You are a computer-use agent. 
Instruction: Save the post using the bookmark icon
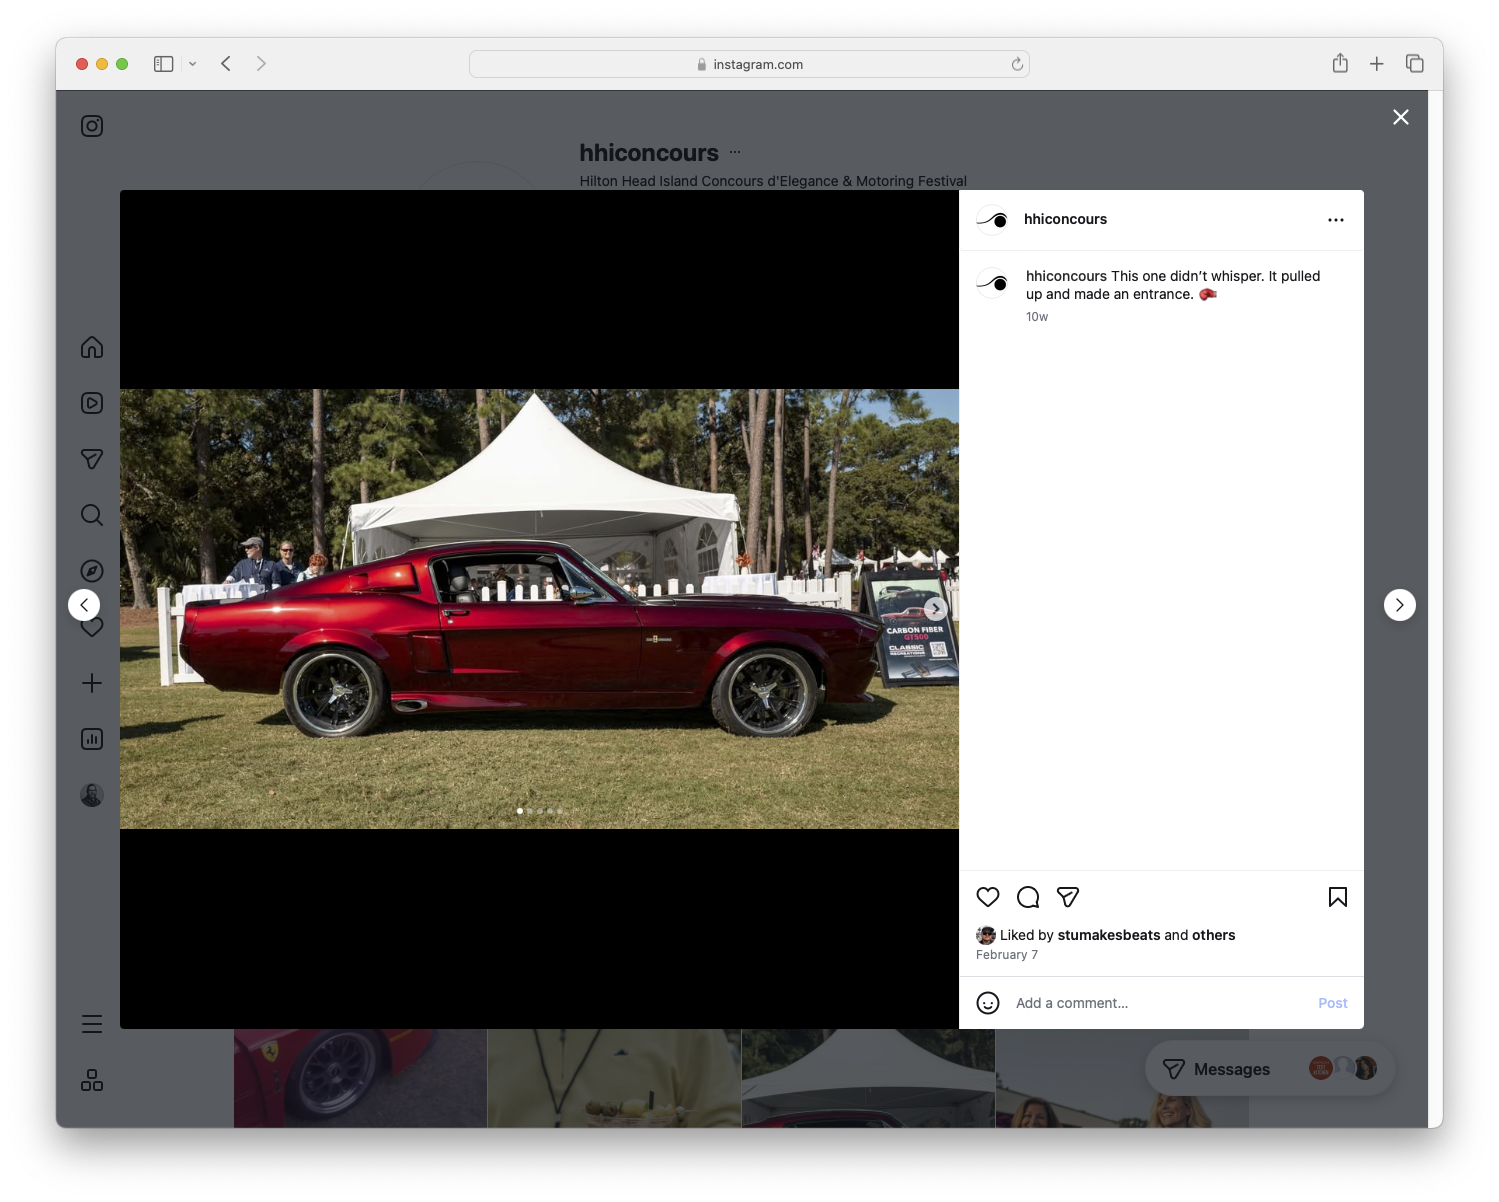(1338, 897)
